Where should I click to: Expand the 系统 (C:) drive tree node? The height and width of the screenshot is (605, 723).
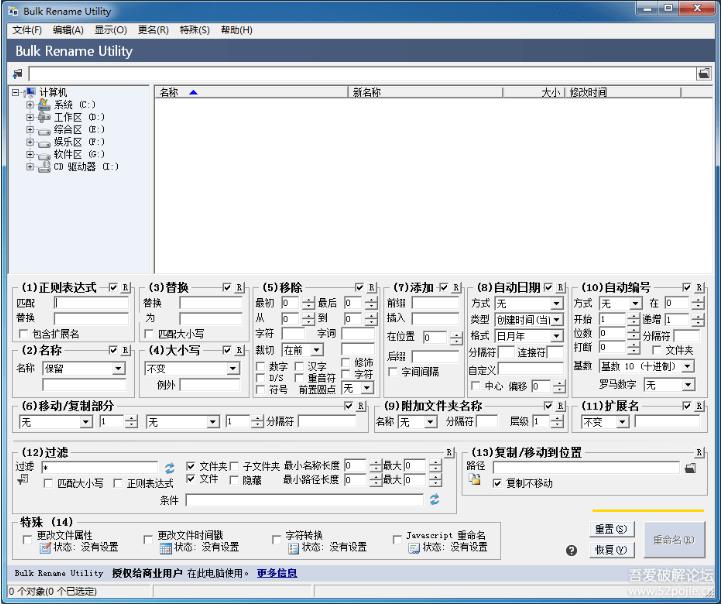pyautogui.click(x=30, y=104)
